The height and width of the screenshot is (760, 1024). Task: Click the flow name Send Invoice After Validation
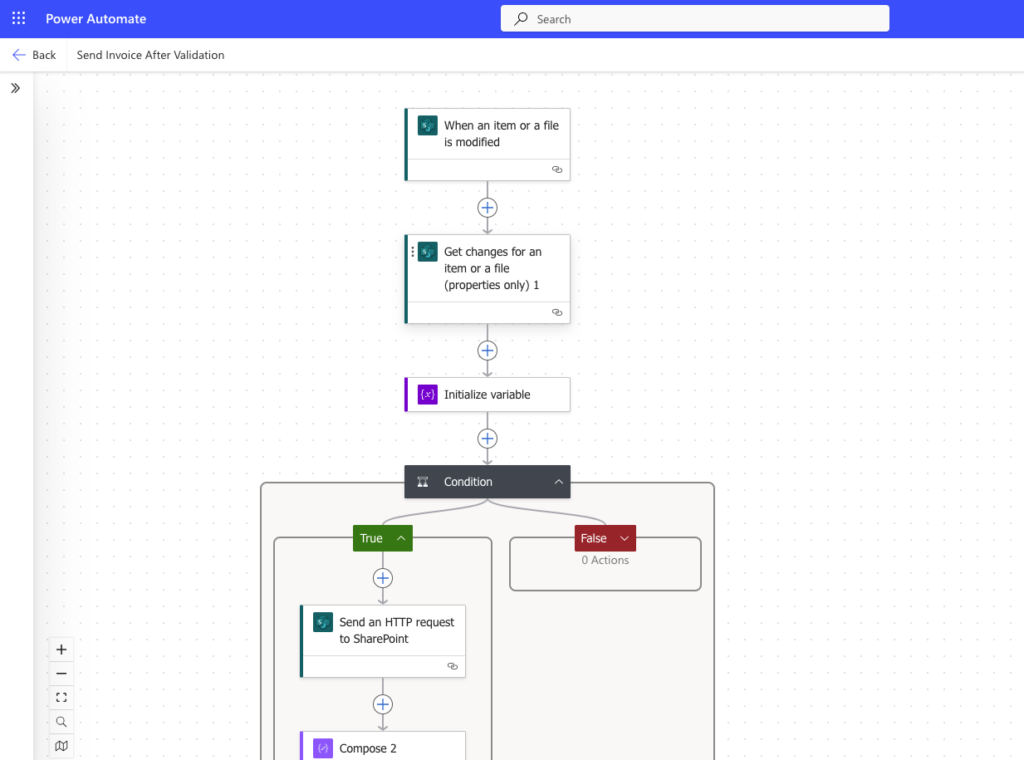pyautogui.click(x=150, y=55)
